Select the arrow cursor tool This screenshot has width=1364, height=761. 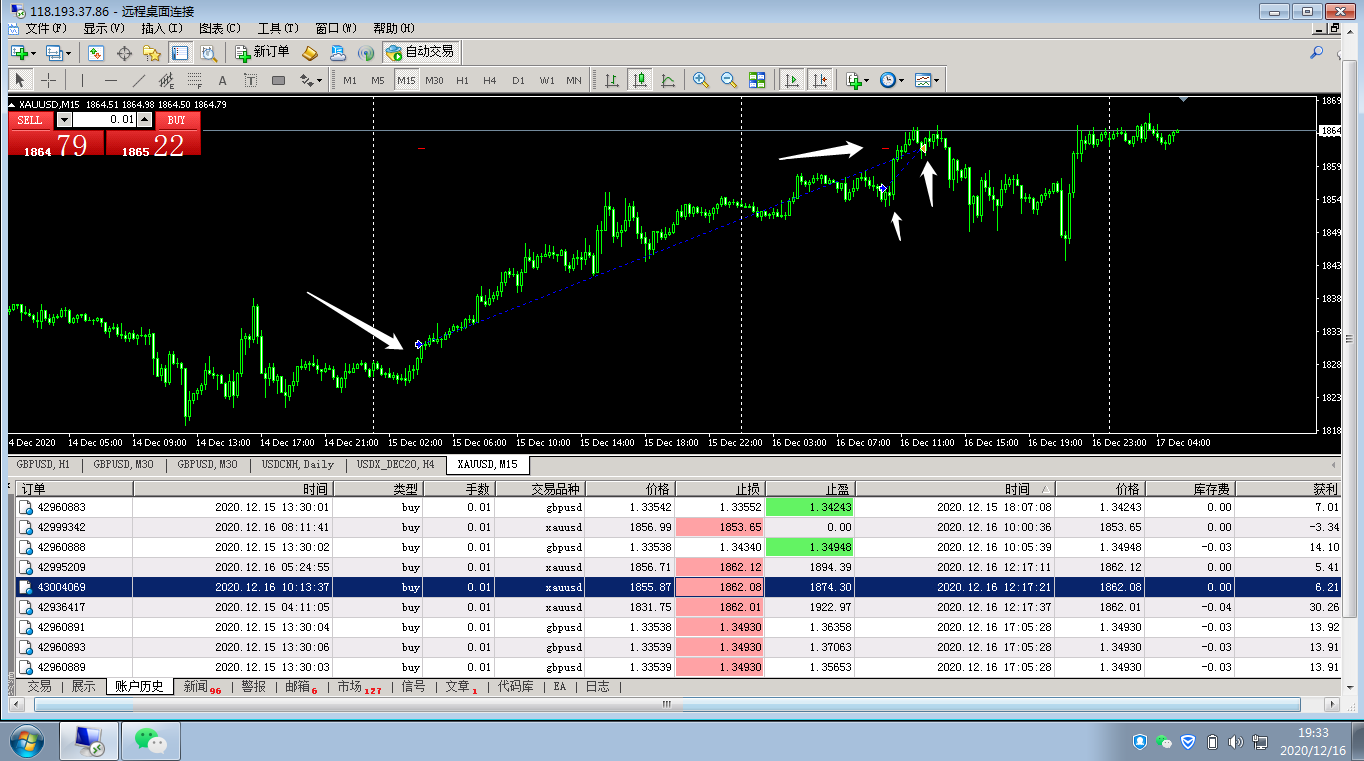[20, 80]
